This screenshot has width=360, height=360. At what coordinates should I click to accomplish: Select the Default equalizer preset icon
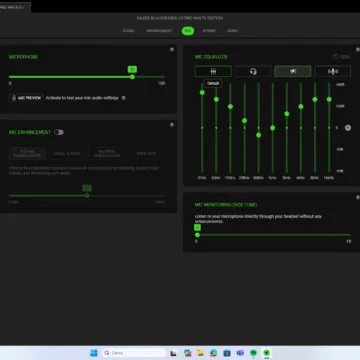pos(213,71)
